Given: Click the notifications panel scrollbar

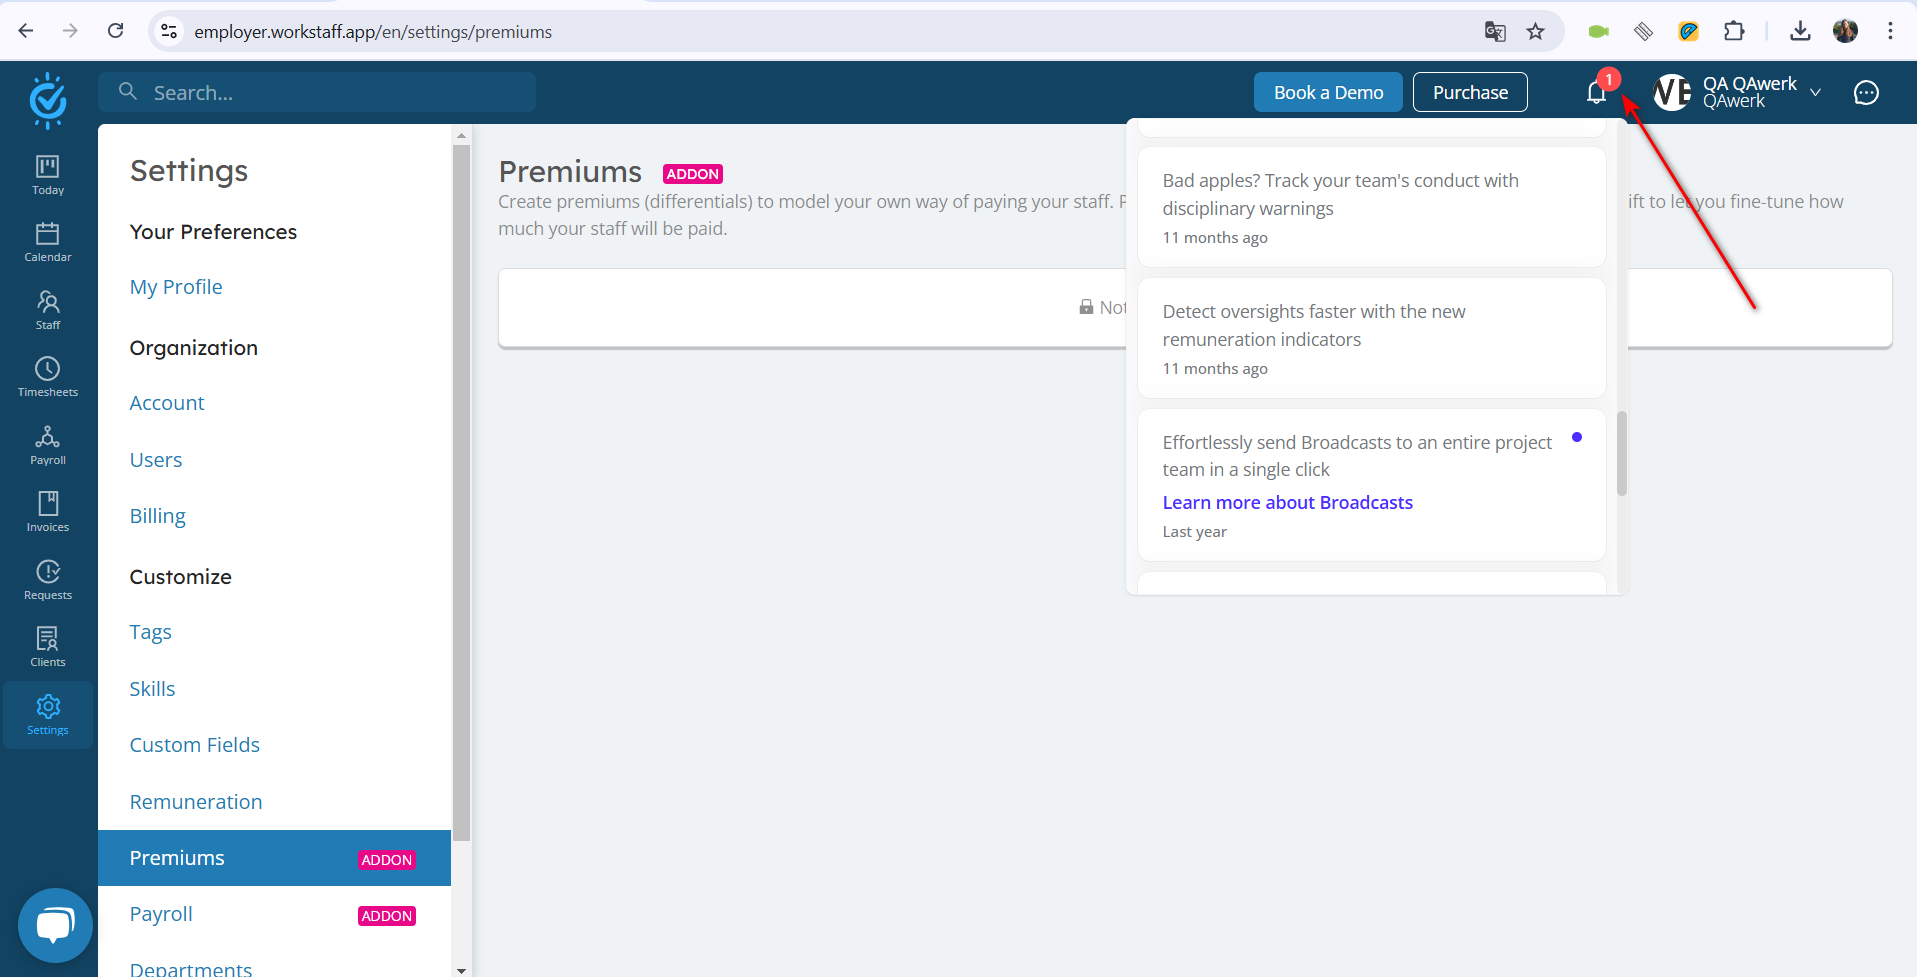Looking at the screenshot, I should coord(1622,453).
